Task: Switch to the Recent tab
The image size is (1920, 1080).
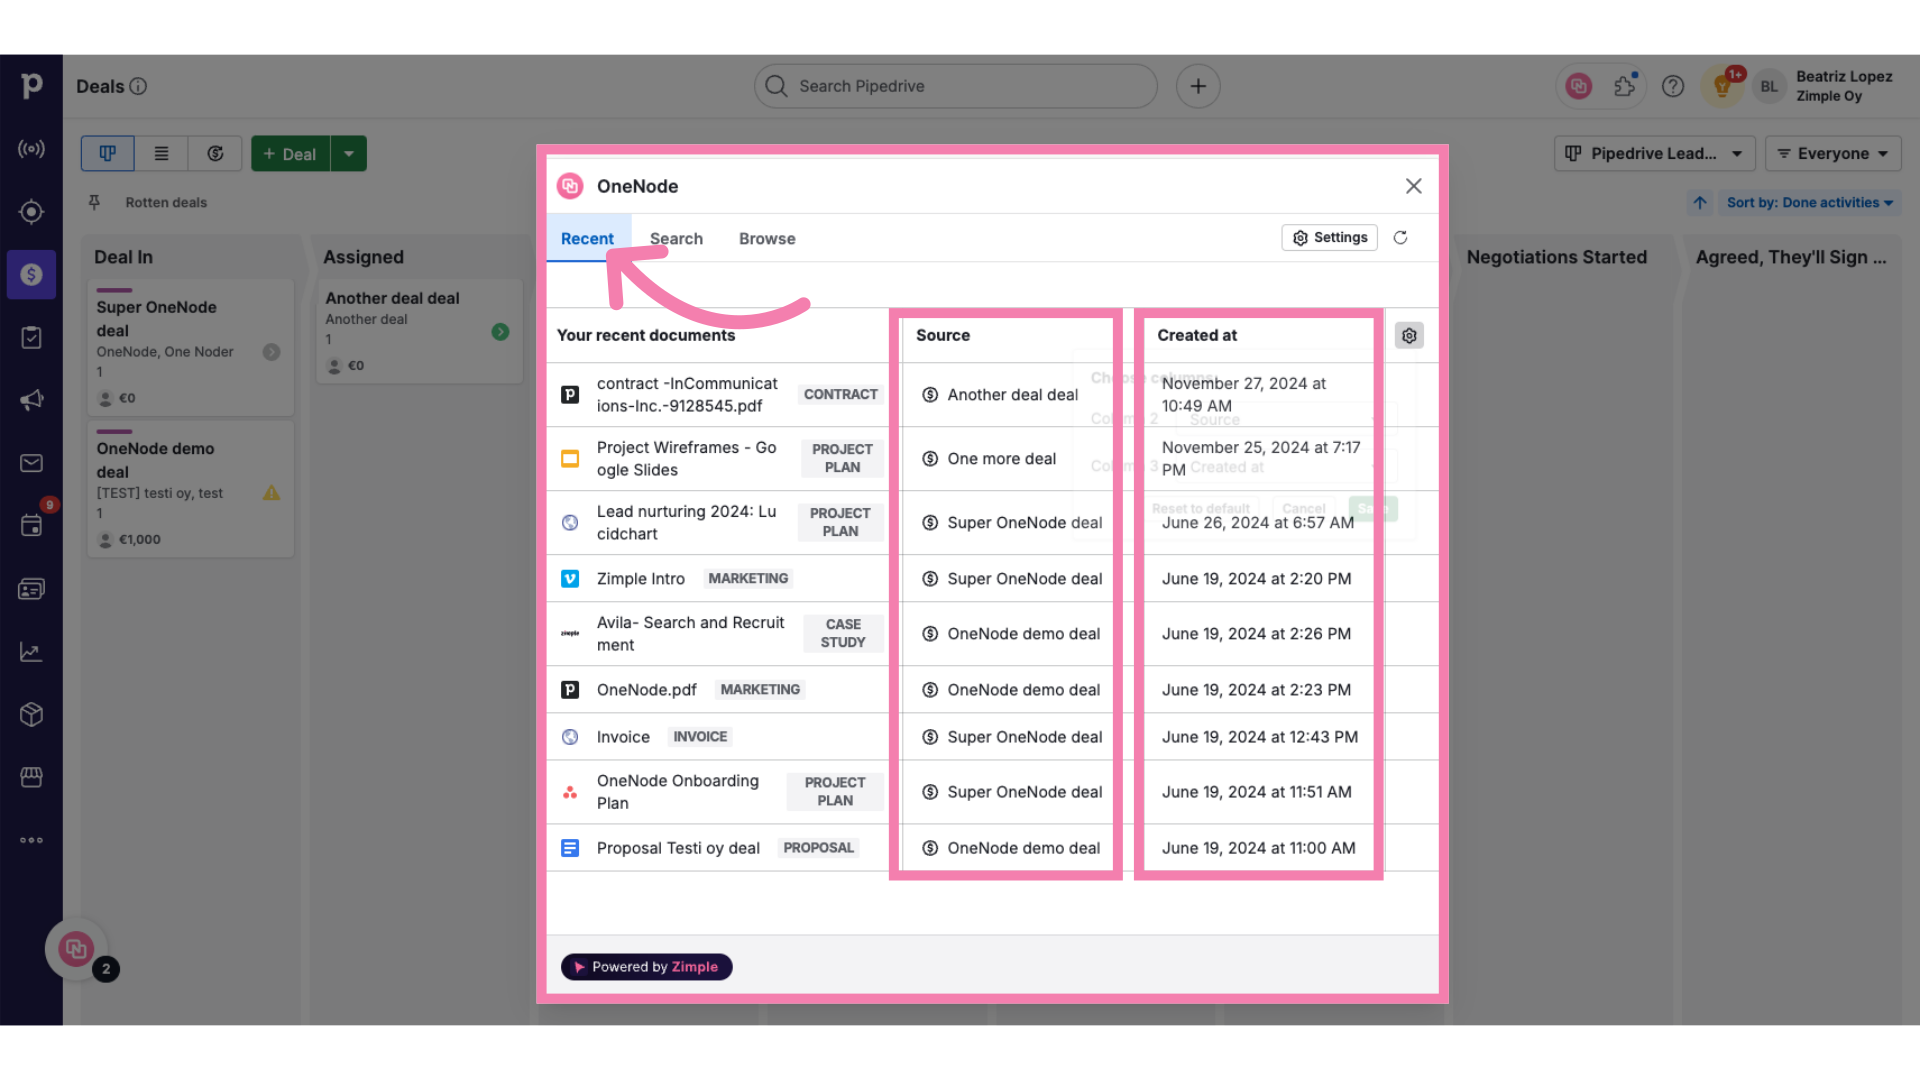Action: 587,239
